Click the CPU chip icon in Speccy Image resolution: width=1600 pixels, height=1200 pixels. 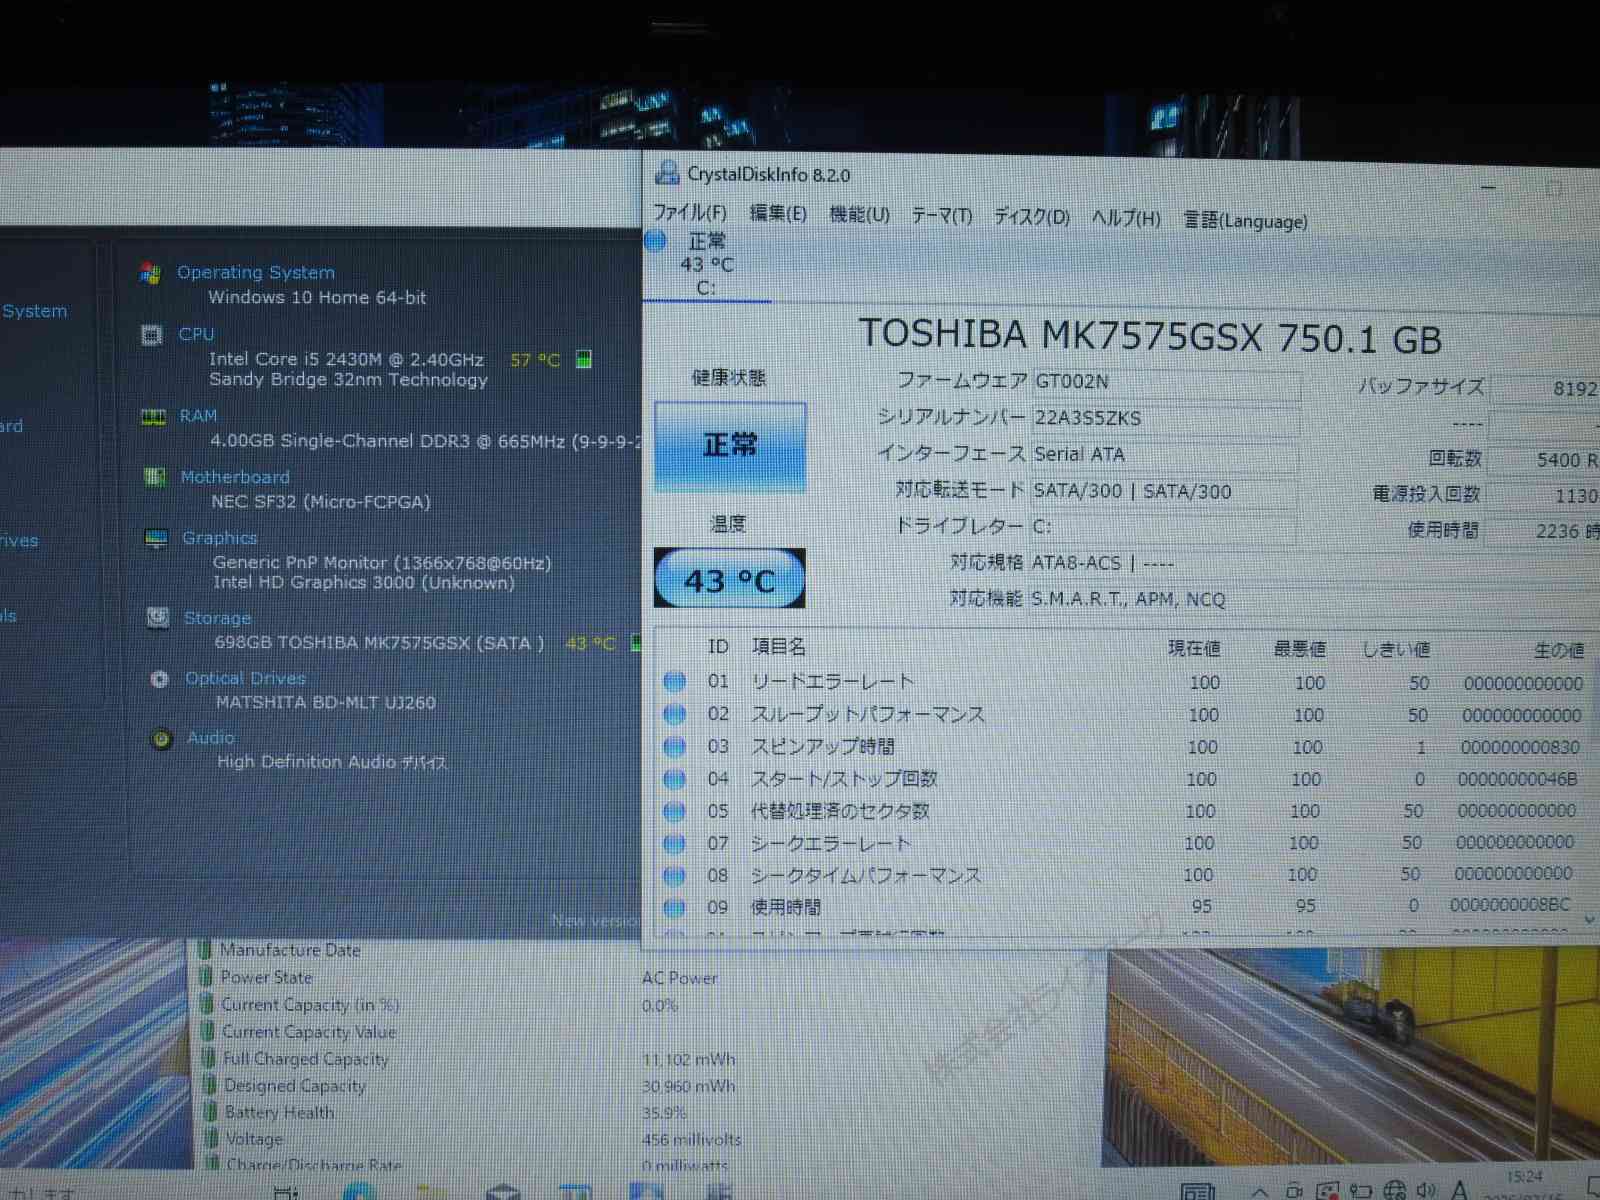[x=152, y=335]
